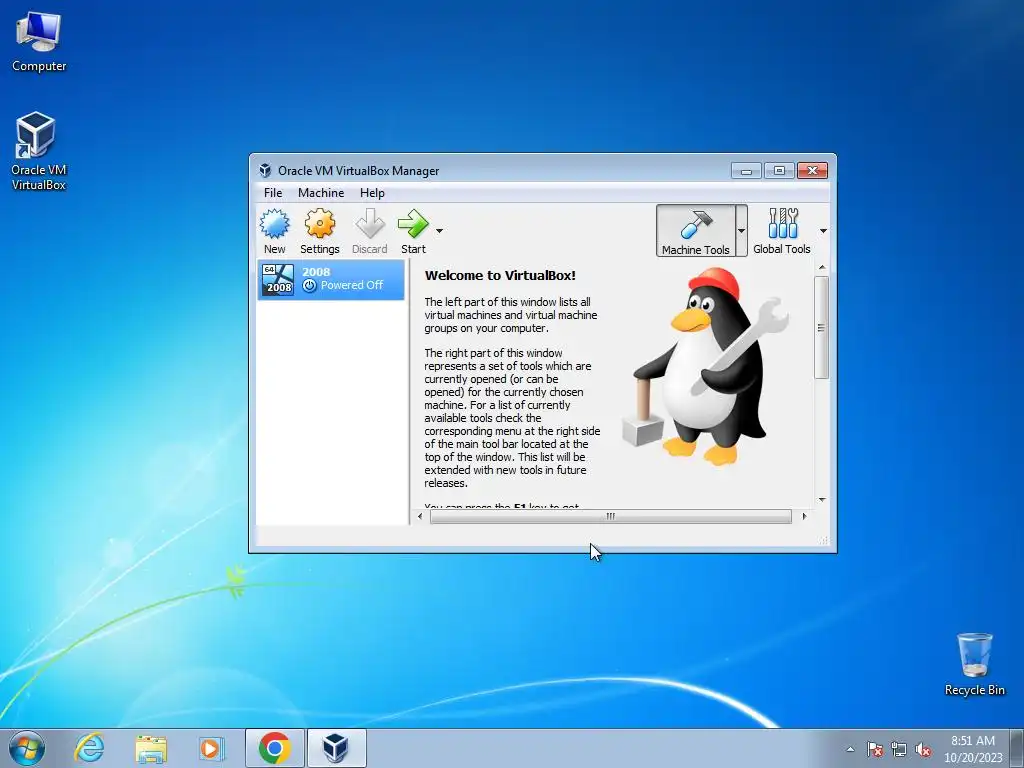Expand the Start button dropdown arrow

tap(440, 231)
